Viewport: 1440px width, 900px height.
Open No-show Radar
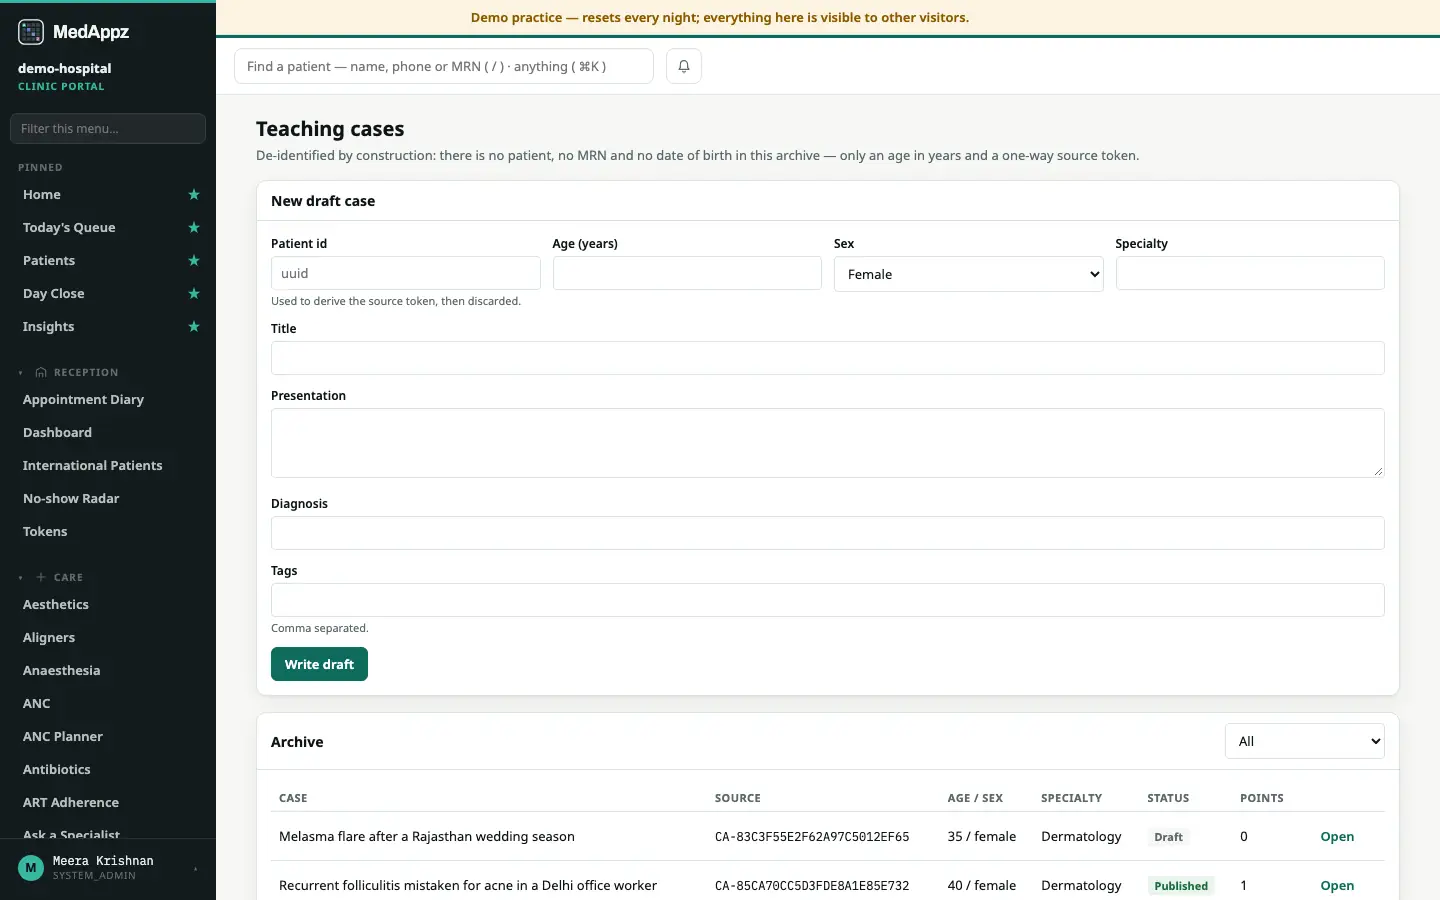pos(71,499)
